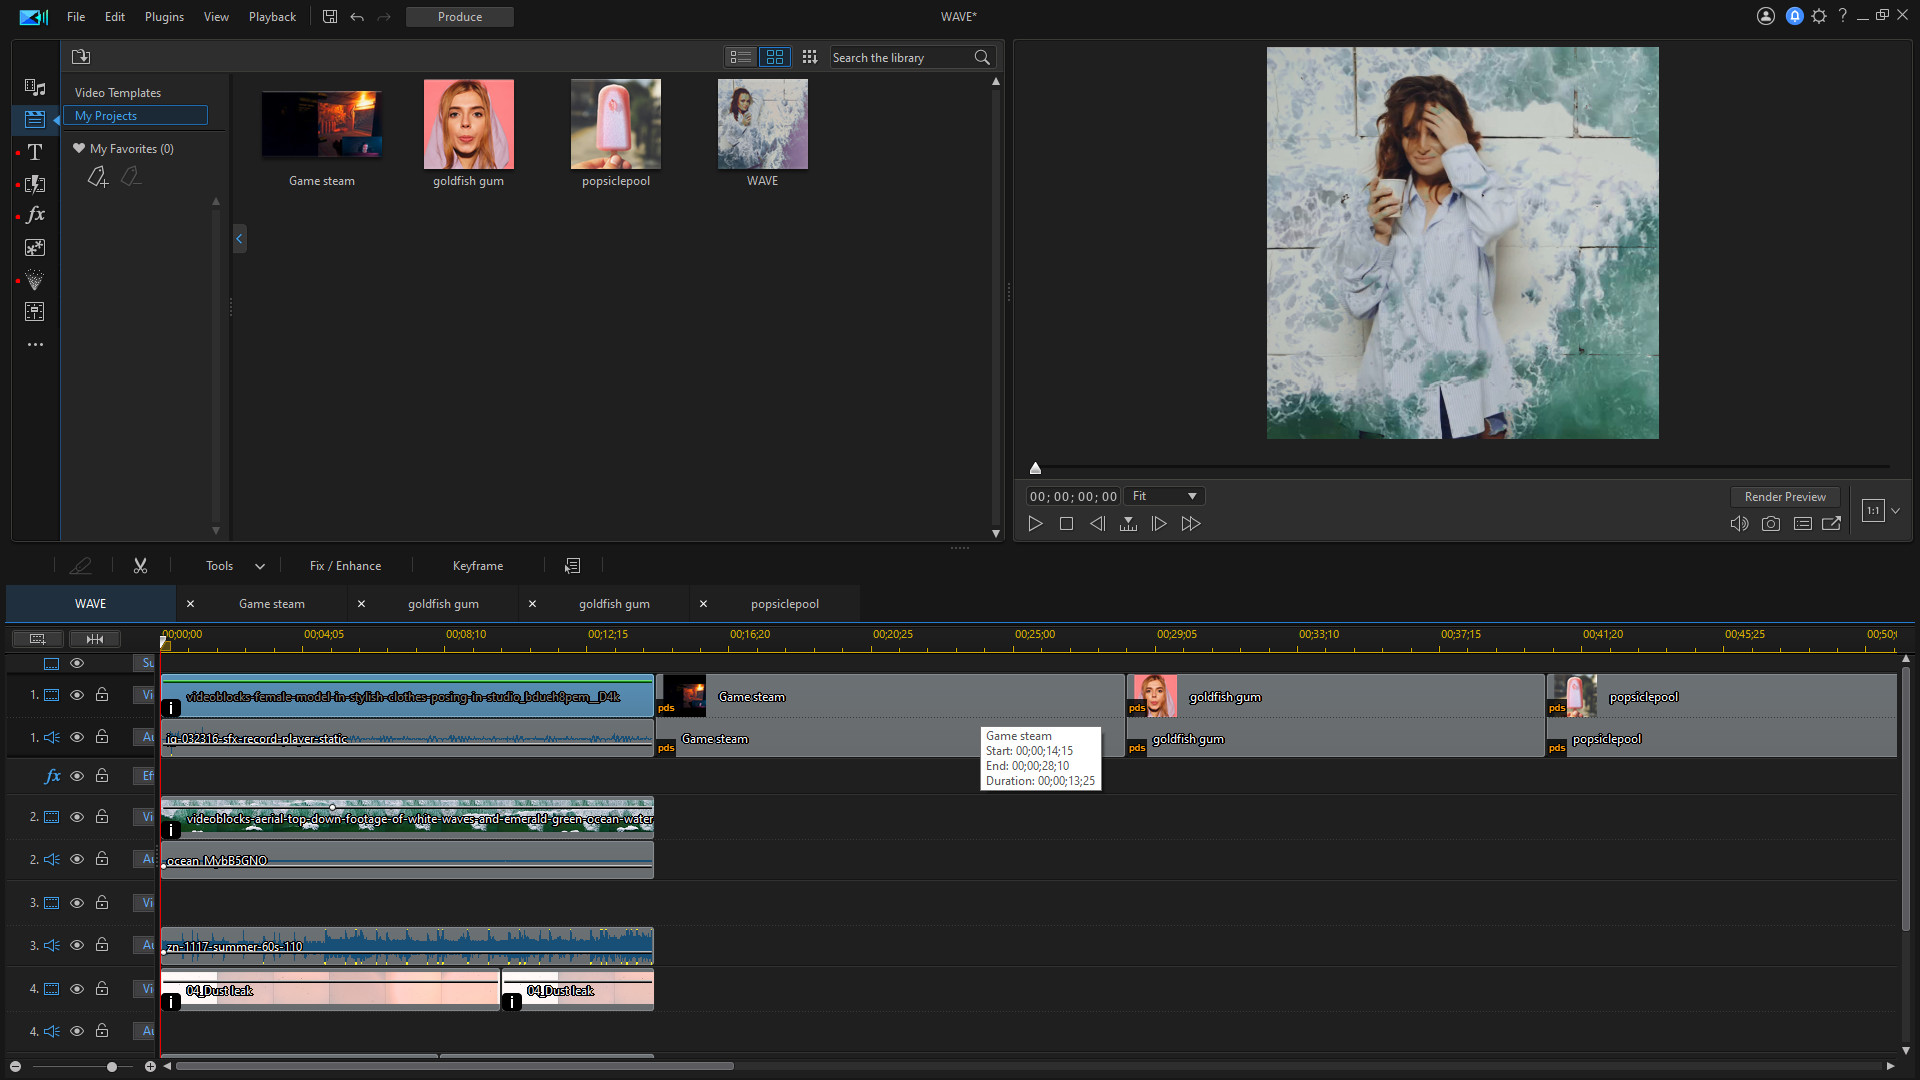Click the Produce button
1920x1080 pixels.
459,16
